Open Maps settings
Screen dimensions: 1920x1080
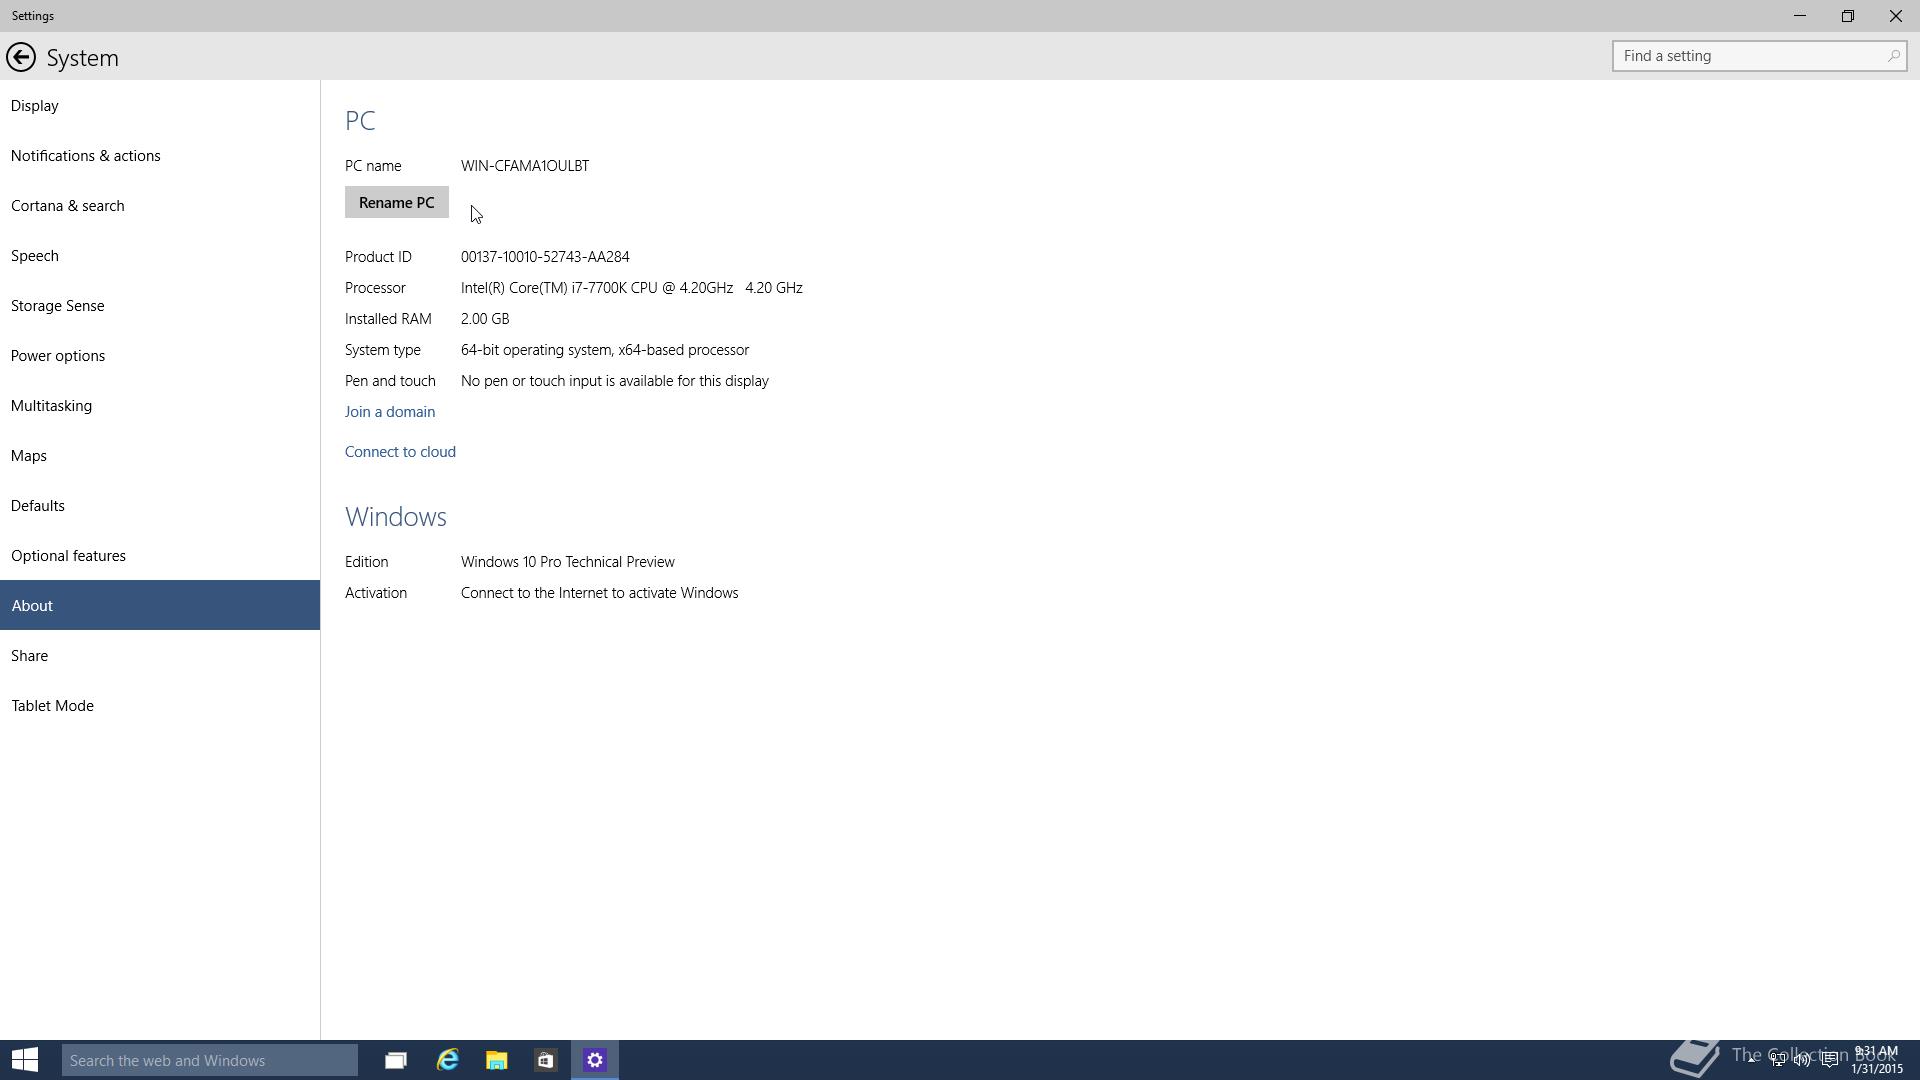click(160, 456)
